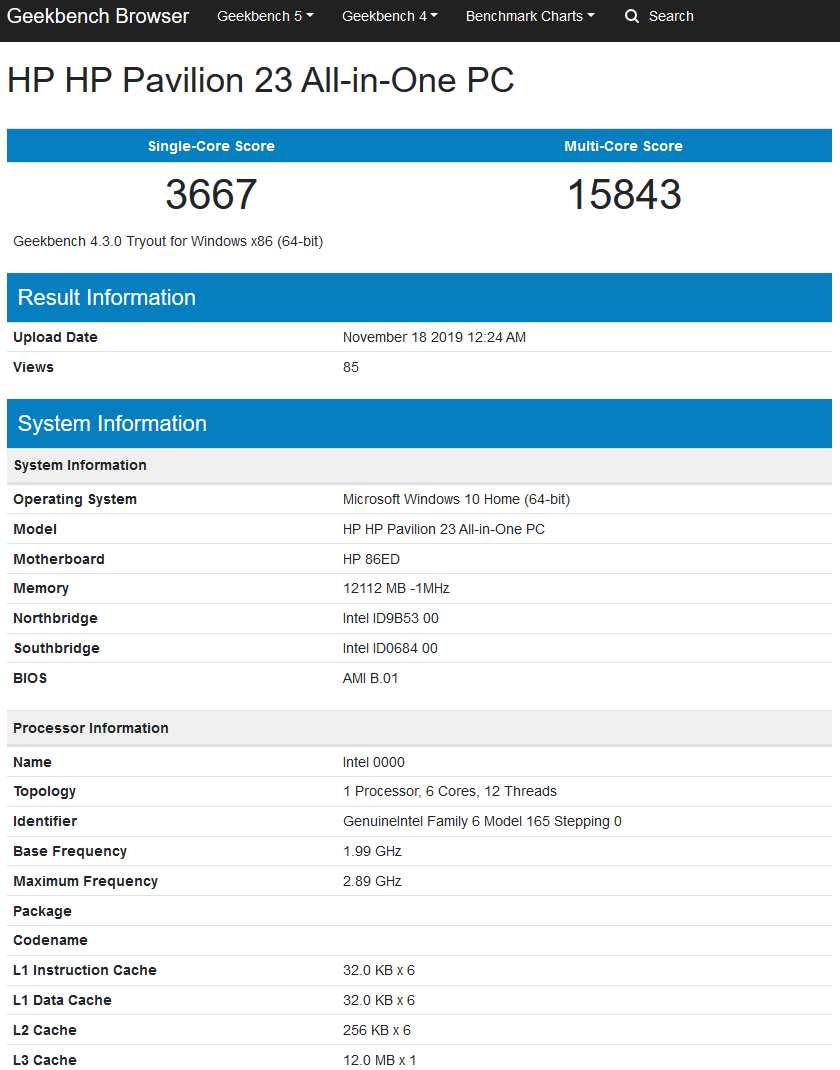This screenshot has height=1070, width=840.
Task: Click the Upload Date label
Action: tap(55, 337)
